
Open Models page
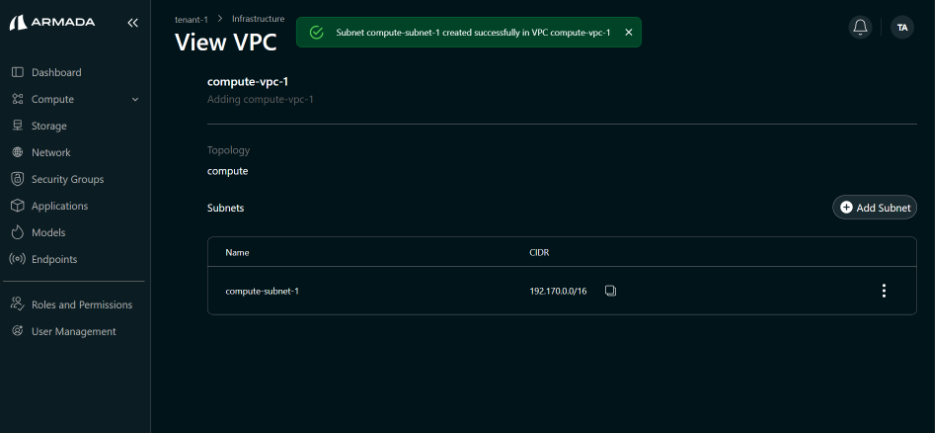click(48, 232)
